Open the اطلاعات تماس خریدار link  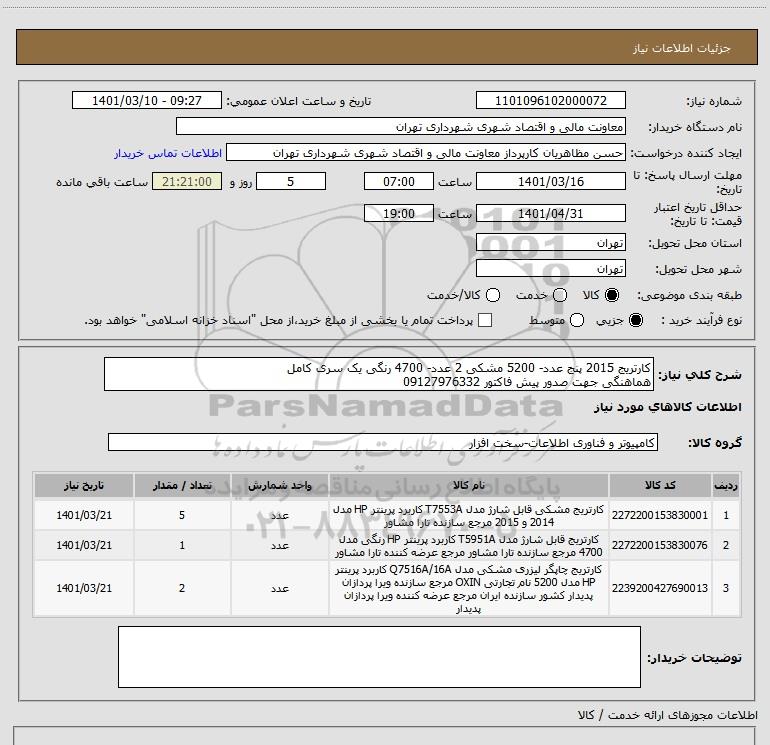click(x=168, y=153)
